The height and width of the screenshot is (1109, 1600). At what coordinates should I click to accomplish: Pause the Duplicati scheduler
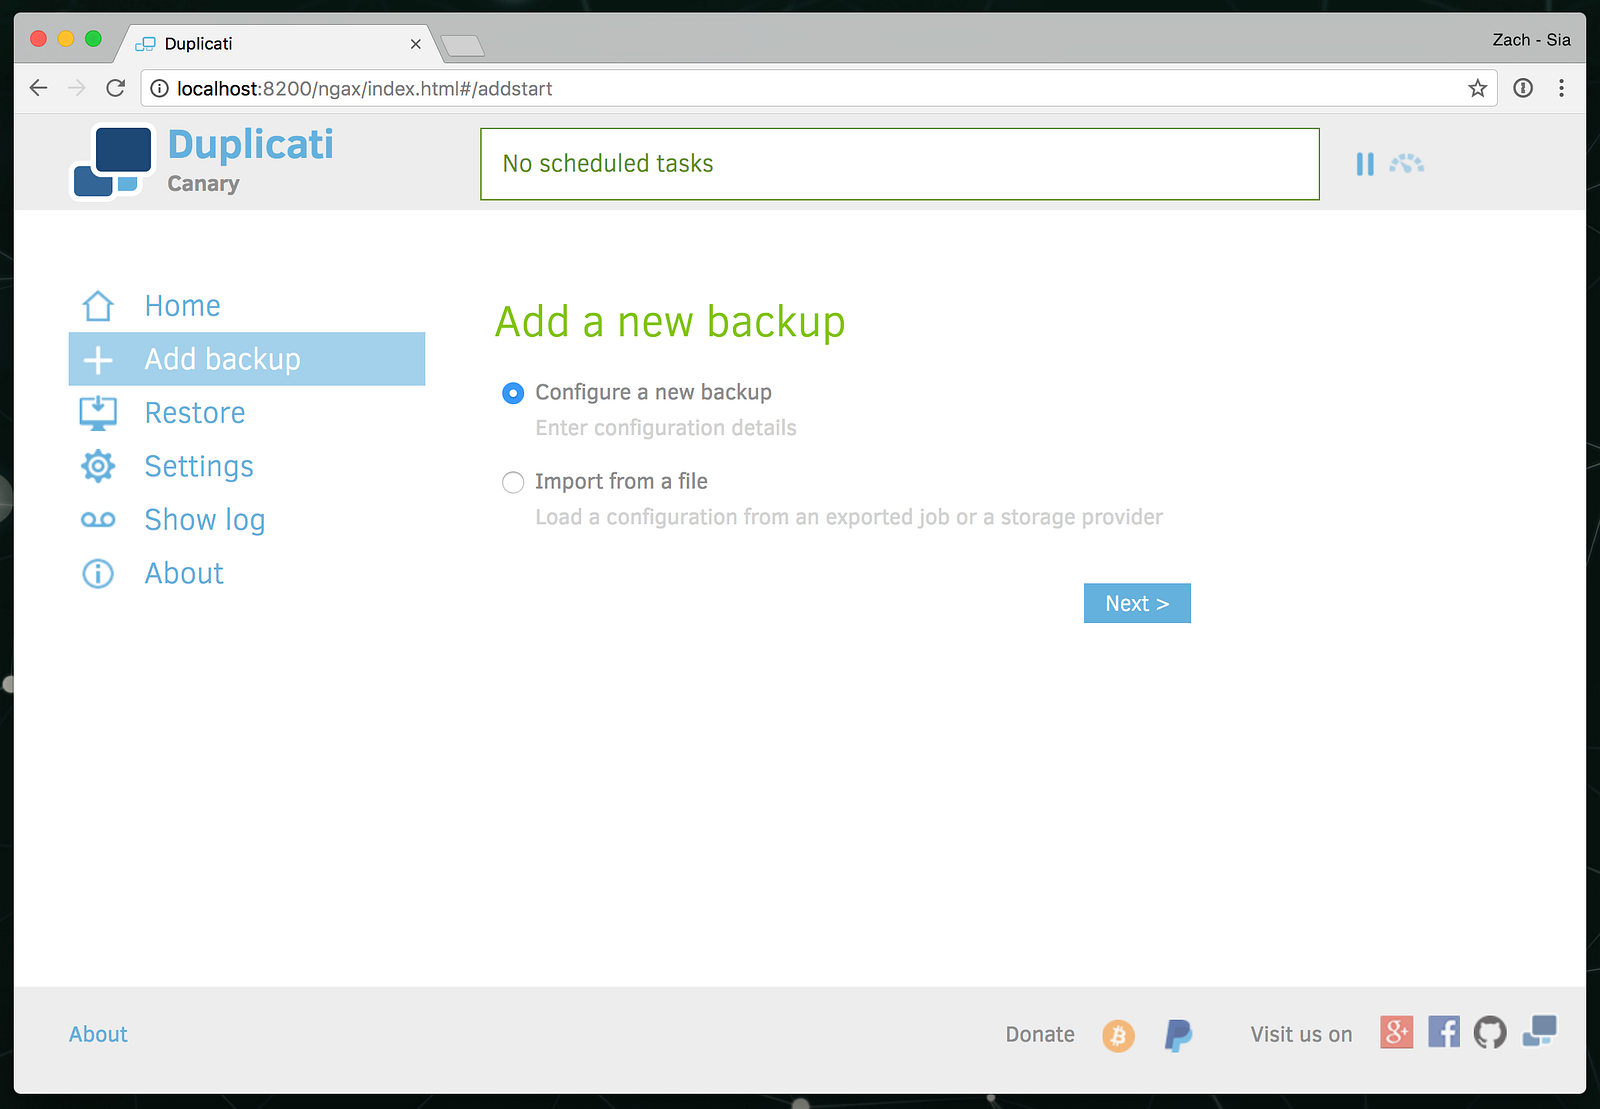point(1365,164)
